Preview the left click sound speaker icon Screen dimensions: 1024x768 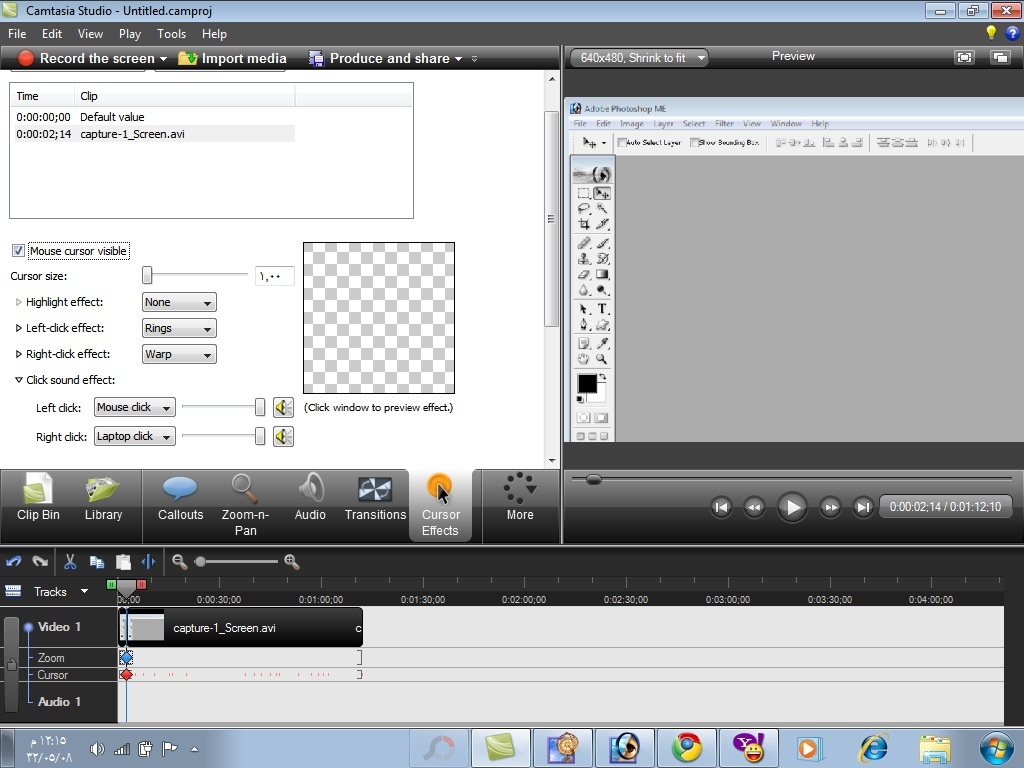284,407
